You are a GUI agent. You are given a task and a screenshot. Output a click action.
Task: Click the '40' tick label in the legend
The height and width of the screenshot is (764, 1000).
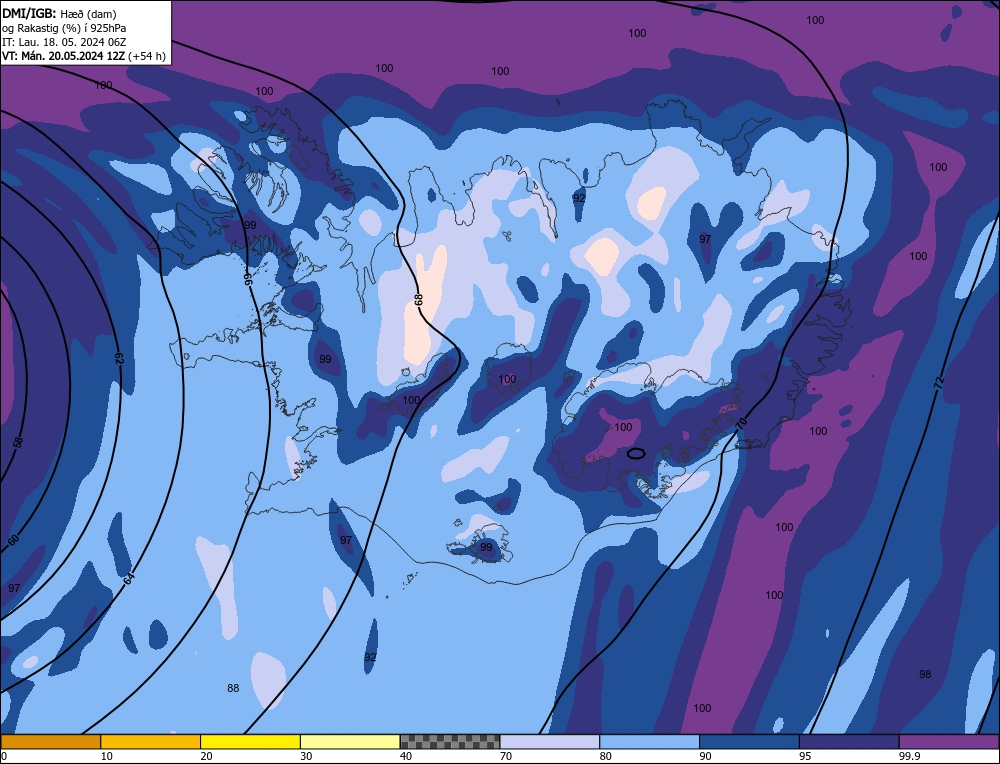pos(406,756)
